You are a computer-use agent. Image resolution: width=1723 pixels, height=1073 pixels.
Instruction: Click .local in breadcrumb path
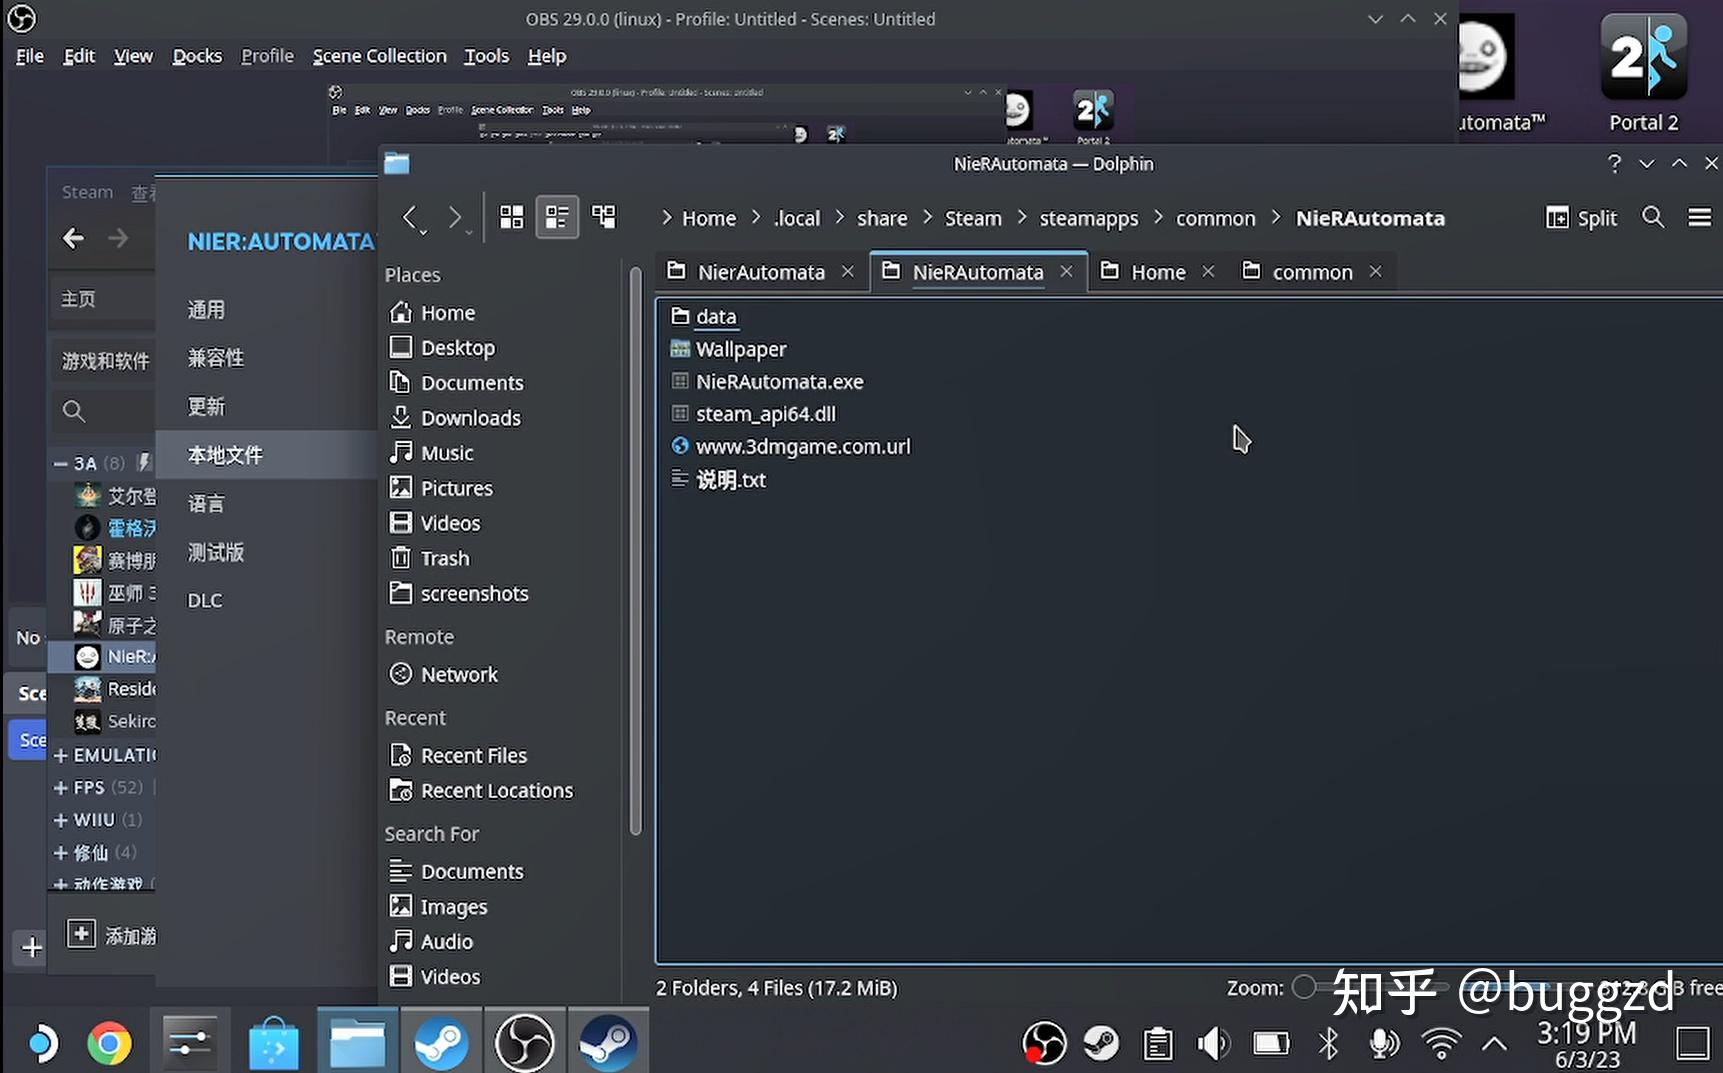pyautogui.click(x=797, y=218)
